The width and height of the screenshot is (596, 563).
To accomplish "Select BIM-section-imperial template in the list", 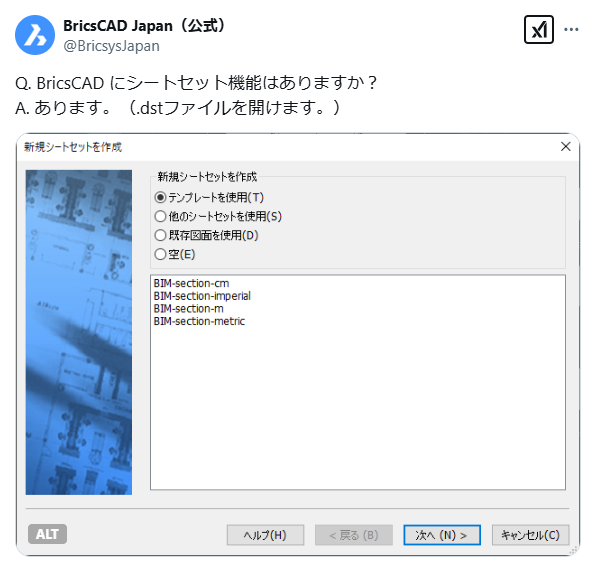I will coord(202,296).
